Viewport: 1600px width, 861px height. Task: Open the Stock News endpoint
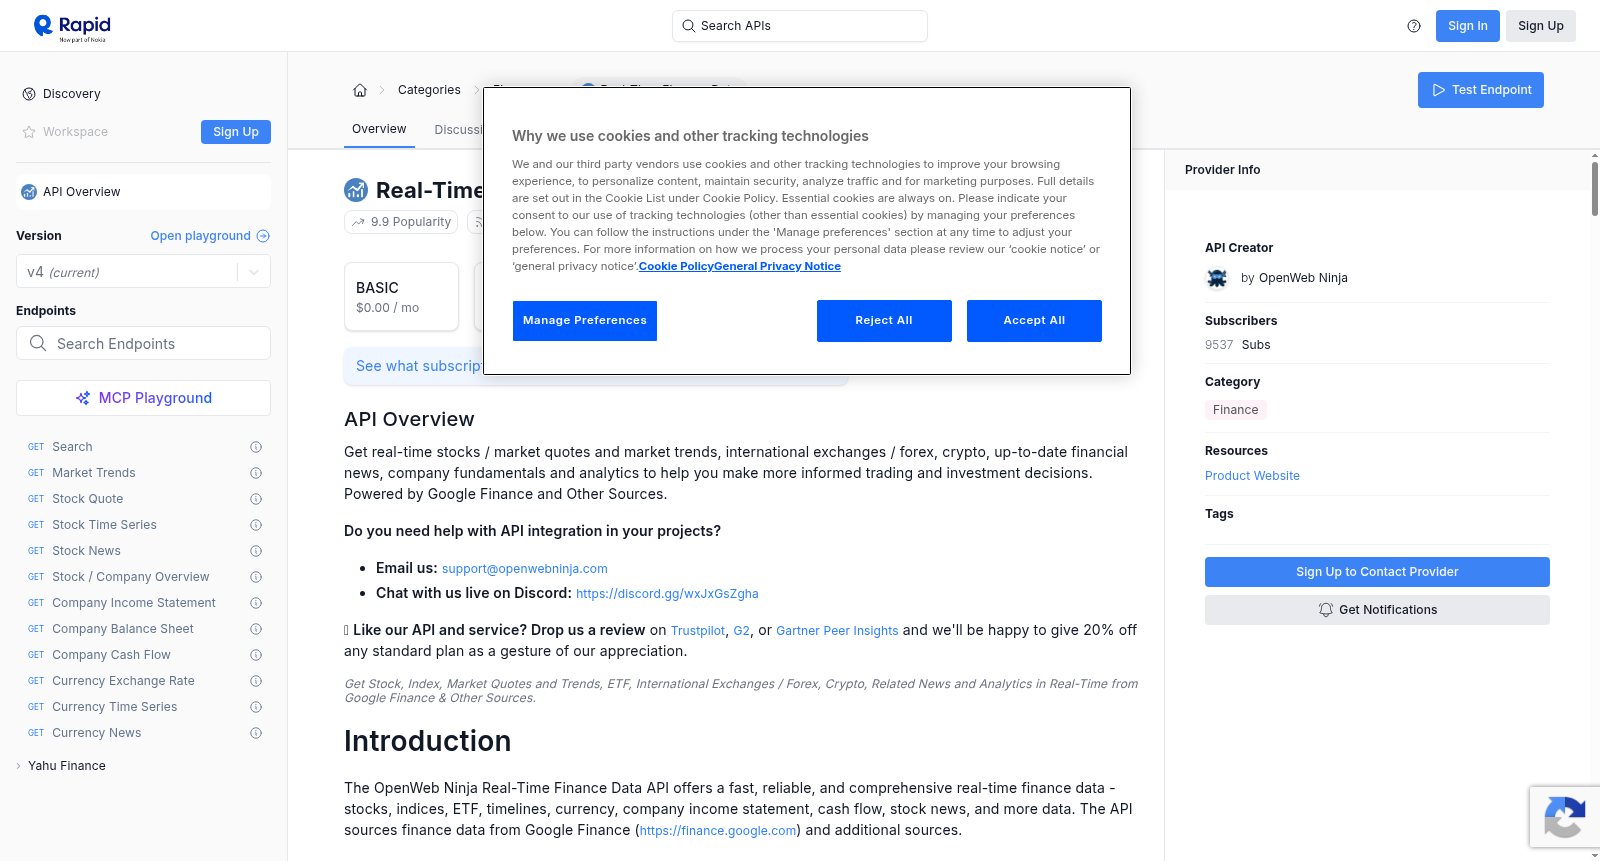pyautogui.click(x=86, y=551)
